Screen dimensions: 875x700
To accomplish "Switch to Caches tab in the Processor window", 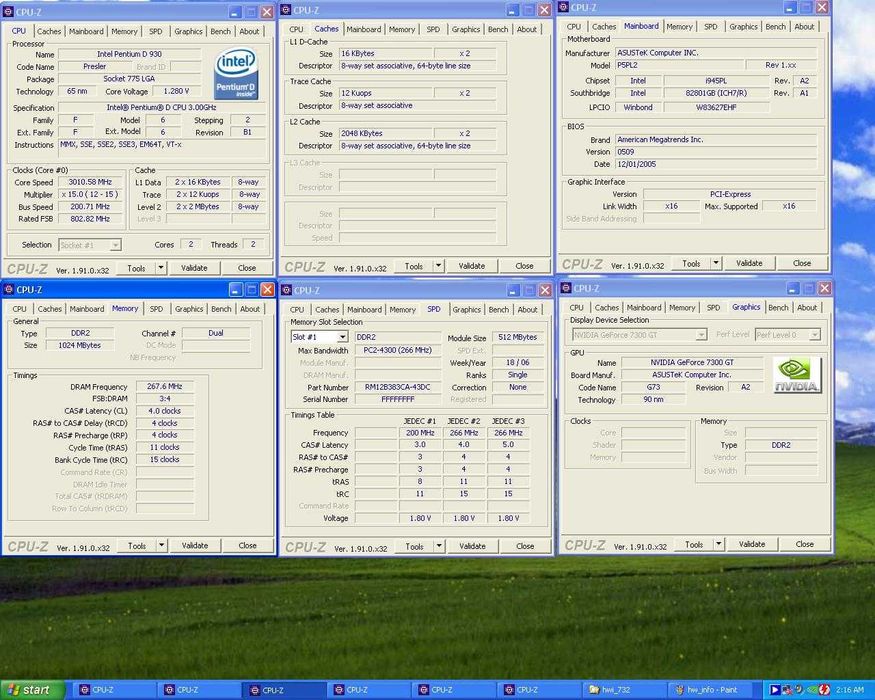I will point(49,31).
